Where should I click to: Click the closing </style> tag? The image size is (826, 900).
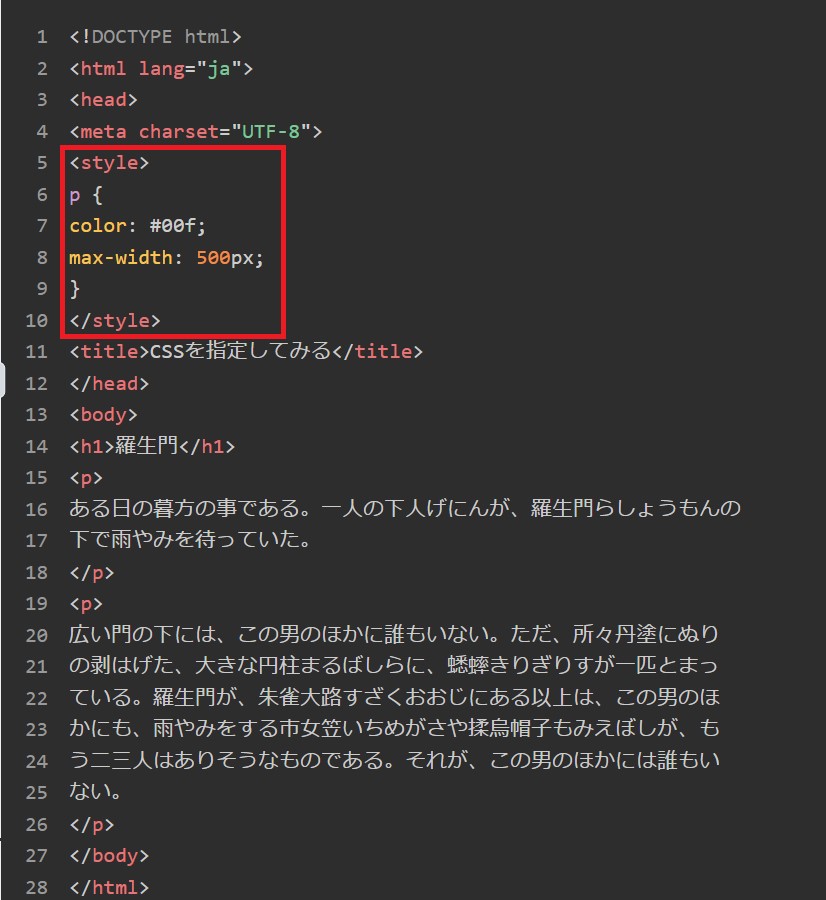(x=115, y=320)
